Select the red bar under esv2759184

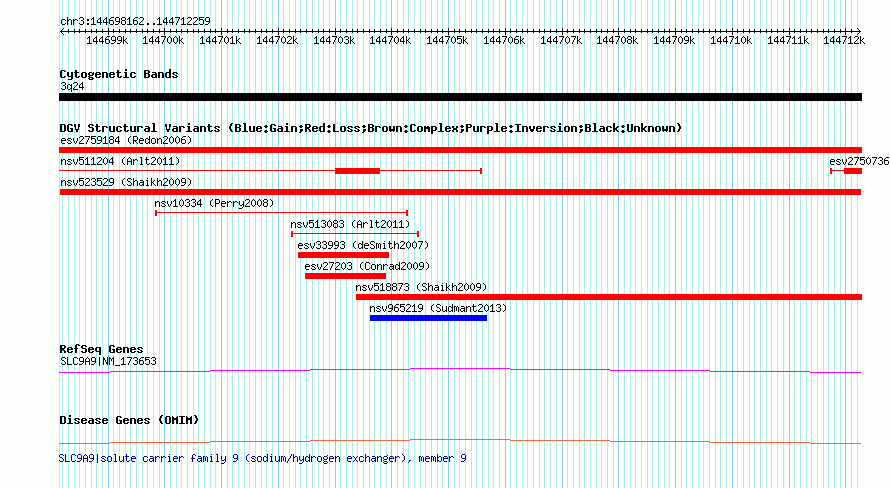460,150
